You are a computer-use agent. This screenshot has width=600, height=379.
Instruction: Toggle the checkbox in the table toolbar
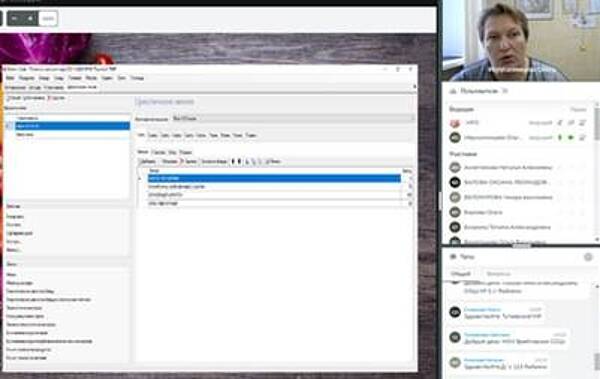(x=267, y=162)
